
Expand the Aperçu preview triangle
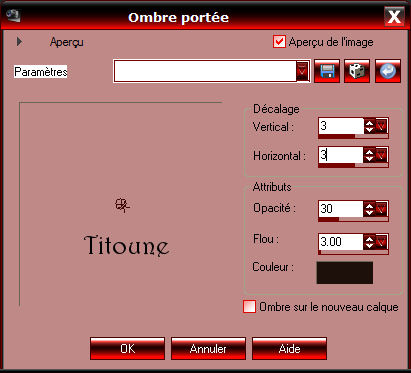point(19,42)
